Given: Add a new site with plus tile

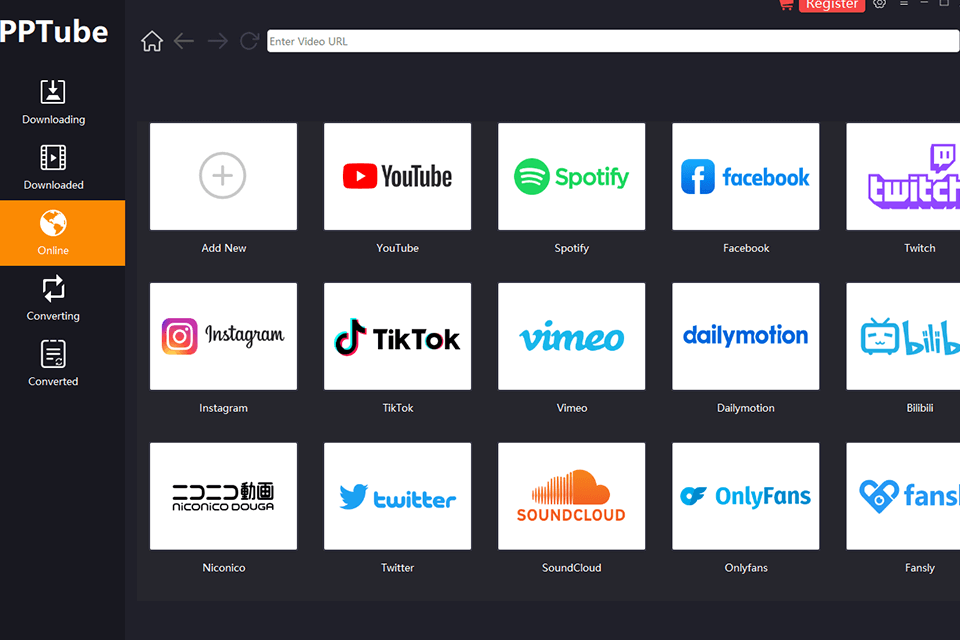Looking at the screenshot, I should tap(223, 176).
